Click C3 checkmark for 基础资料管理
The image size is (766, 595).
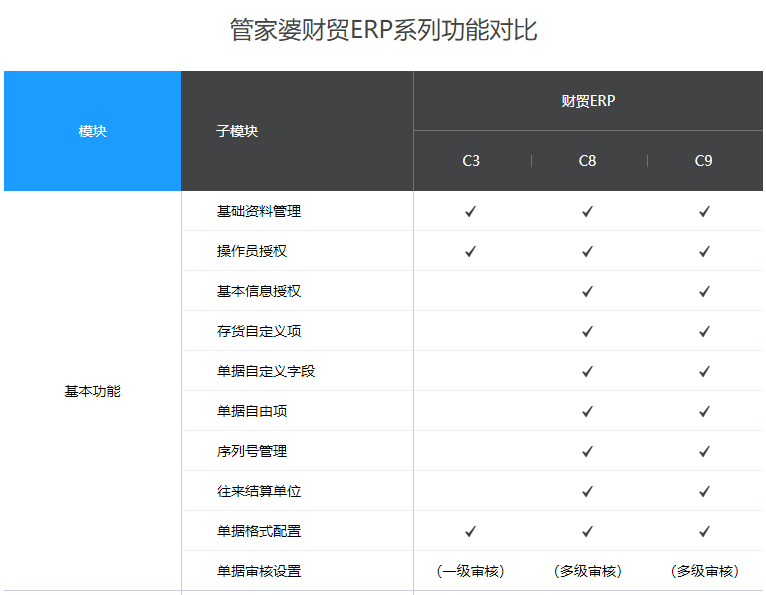pyautogui.click(x=470, y=211)
